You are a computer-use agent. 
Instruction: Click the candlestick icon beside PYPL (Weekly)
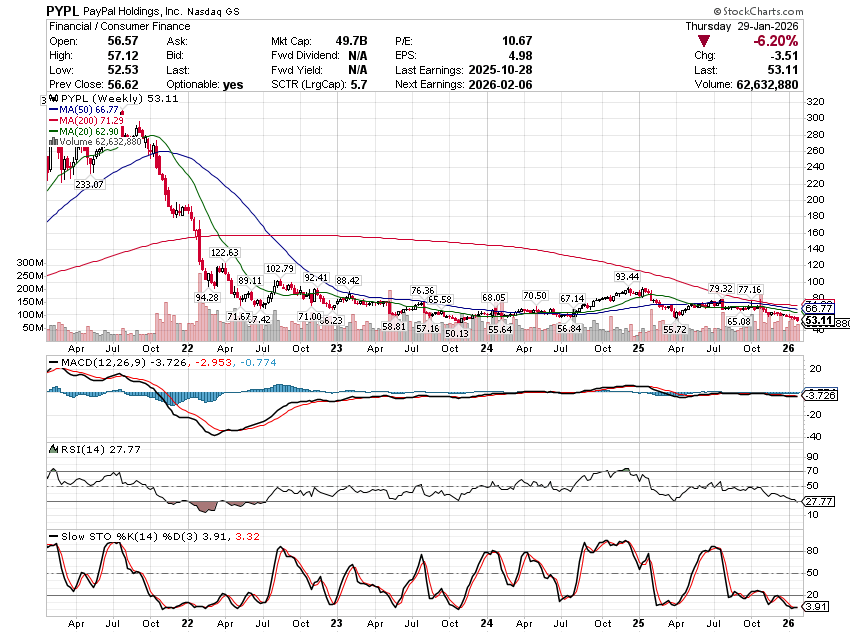[51, 100]
